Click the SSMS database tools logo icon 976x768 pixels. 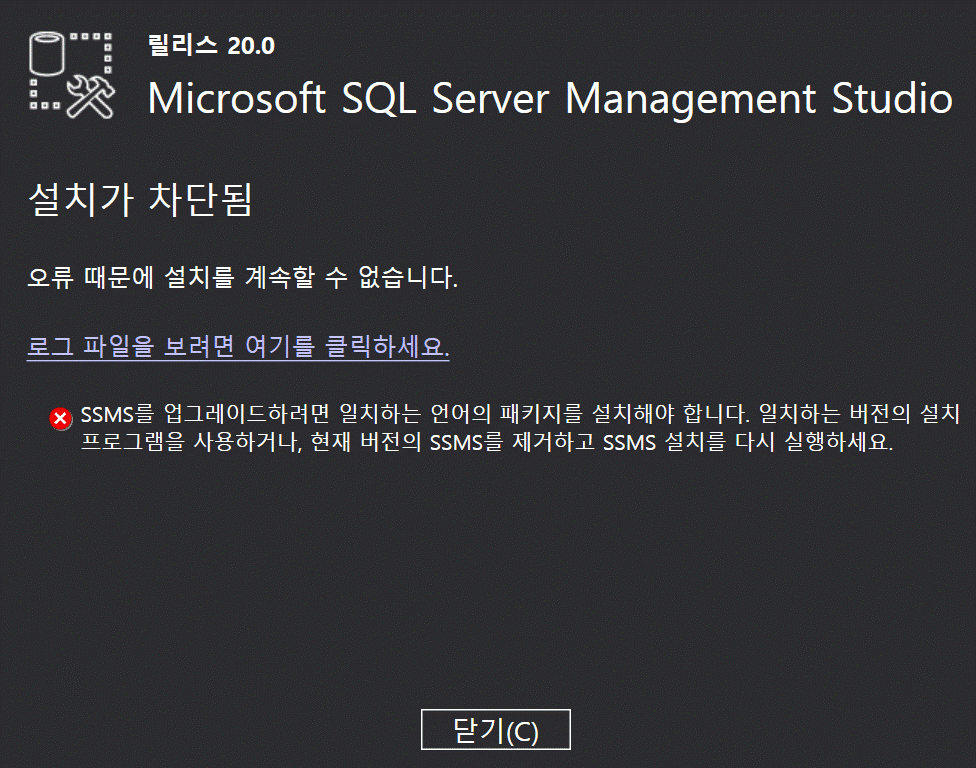(72, 75)
